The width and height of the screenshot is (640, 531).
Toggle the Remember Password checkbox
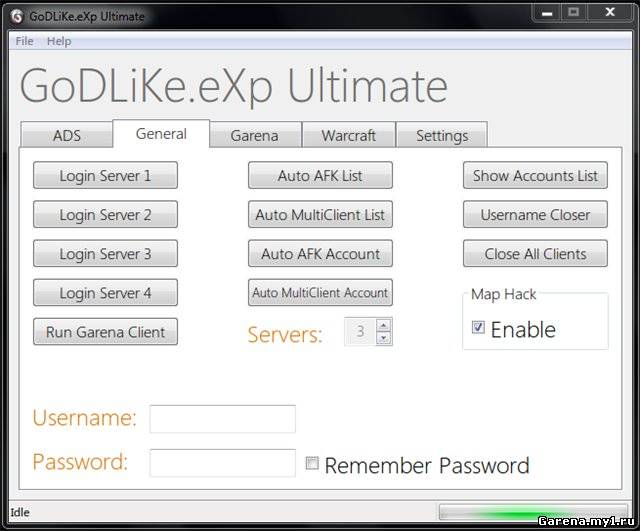tap(312, 464)
